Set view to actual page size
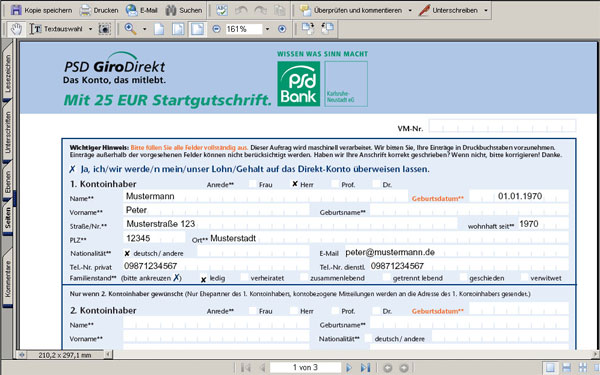The width and height of the screenshot is (600, 375). (159, 29)
